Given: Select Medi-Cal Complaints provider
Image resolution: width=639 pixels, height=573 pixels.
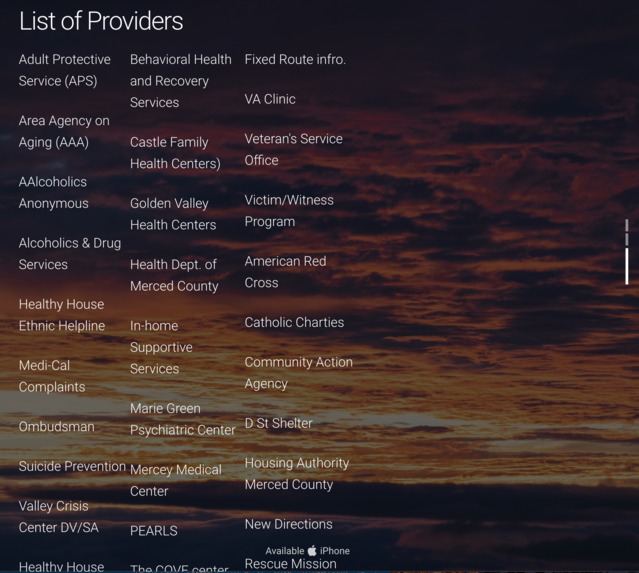Looking at the screenshot, I should pyautogui.click(x=52, y=376).
